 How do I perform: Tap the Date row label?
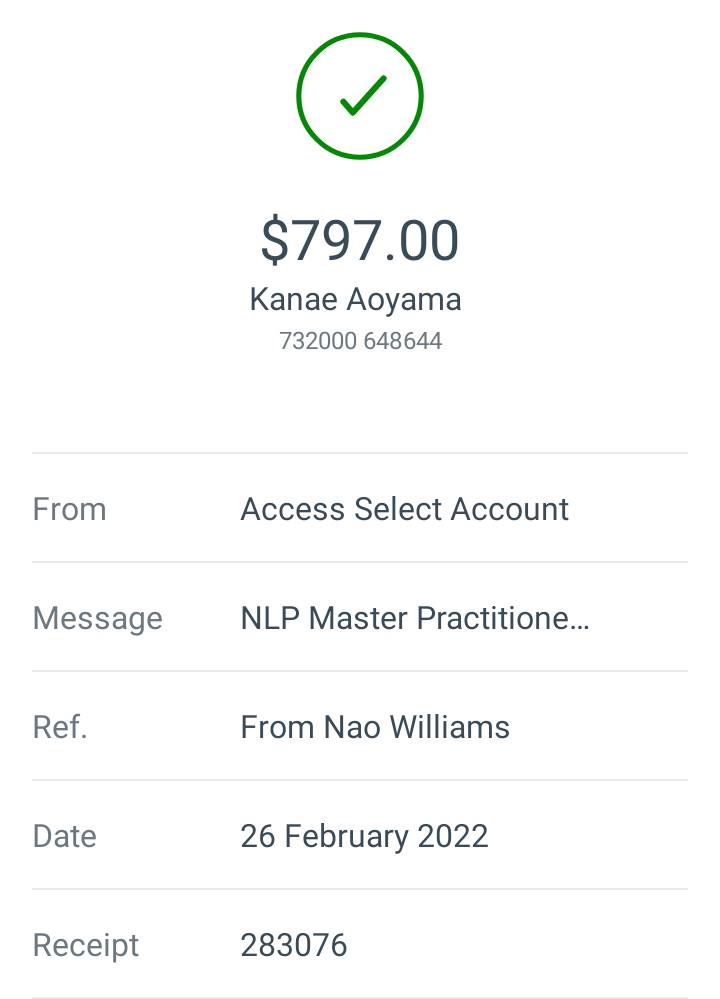coord(64,836)
